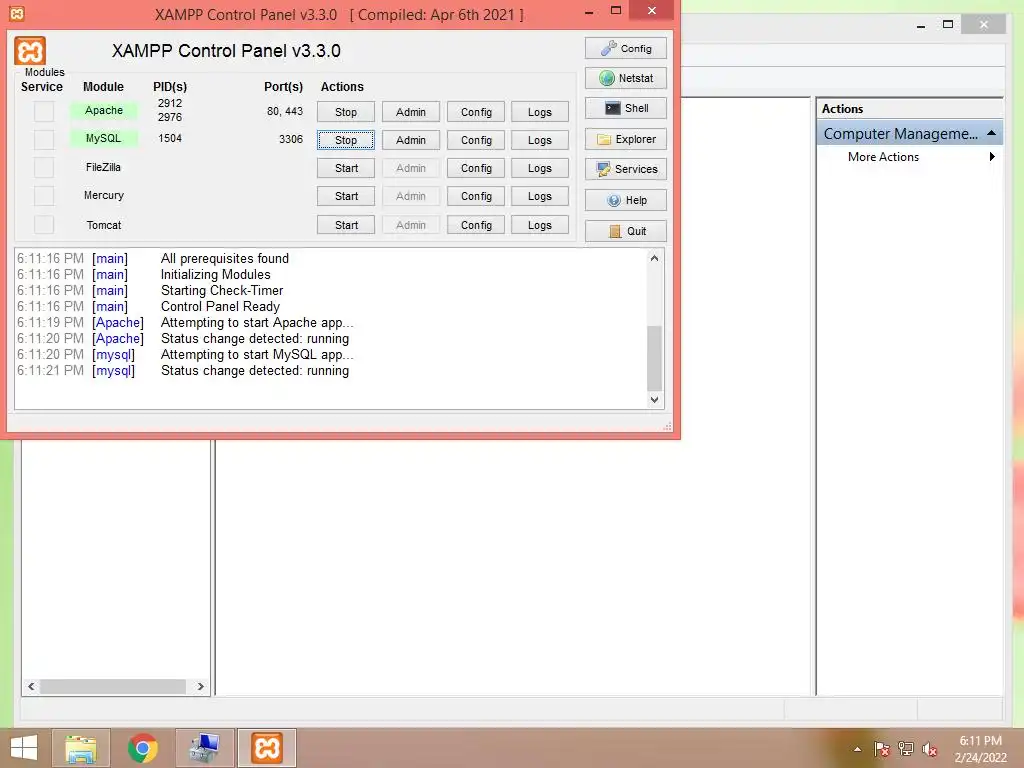Open the Tomcat Logs menu
1024x768 pixels.
point(540,225)
